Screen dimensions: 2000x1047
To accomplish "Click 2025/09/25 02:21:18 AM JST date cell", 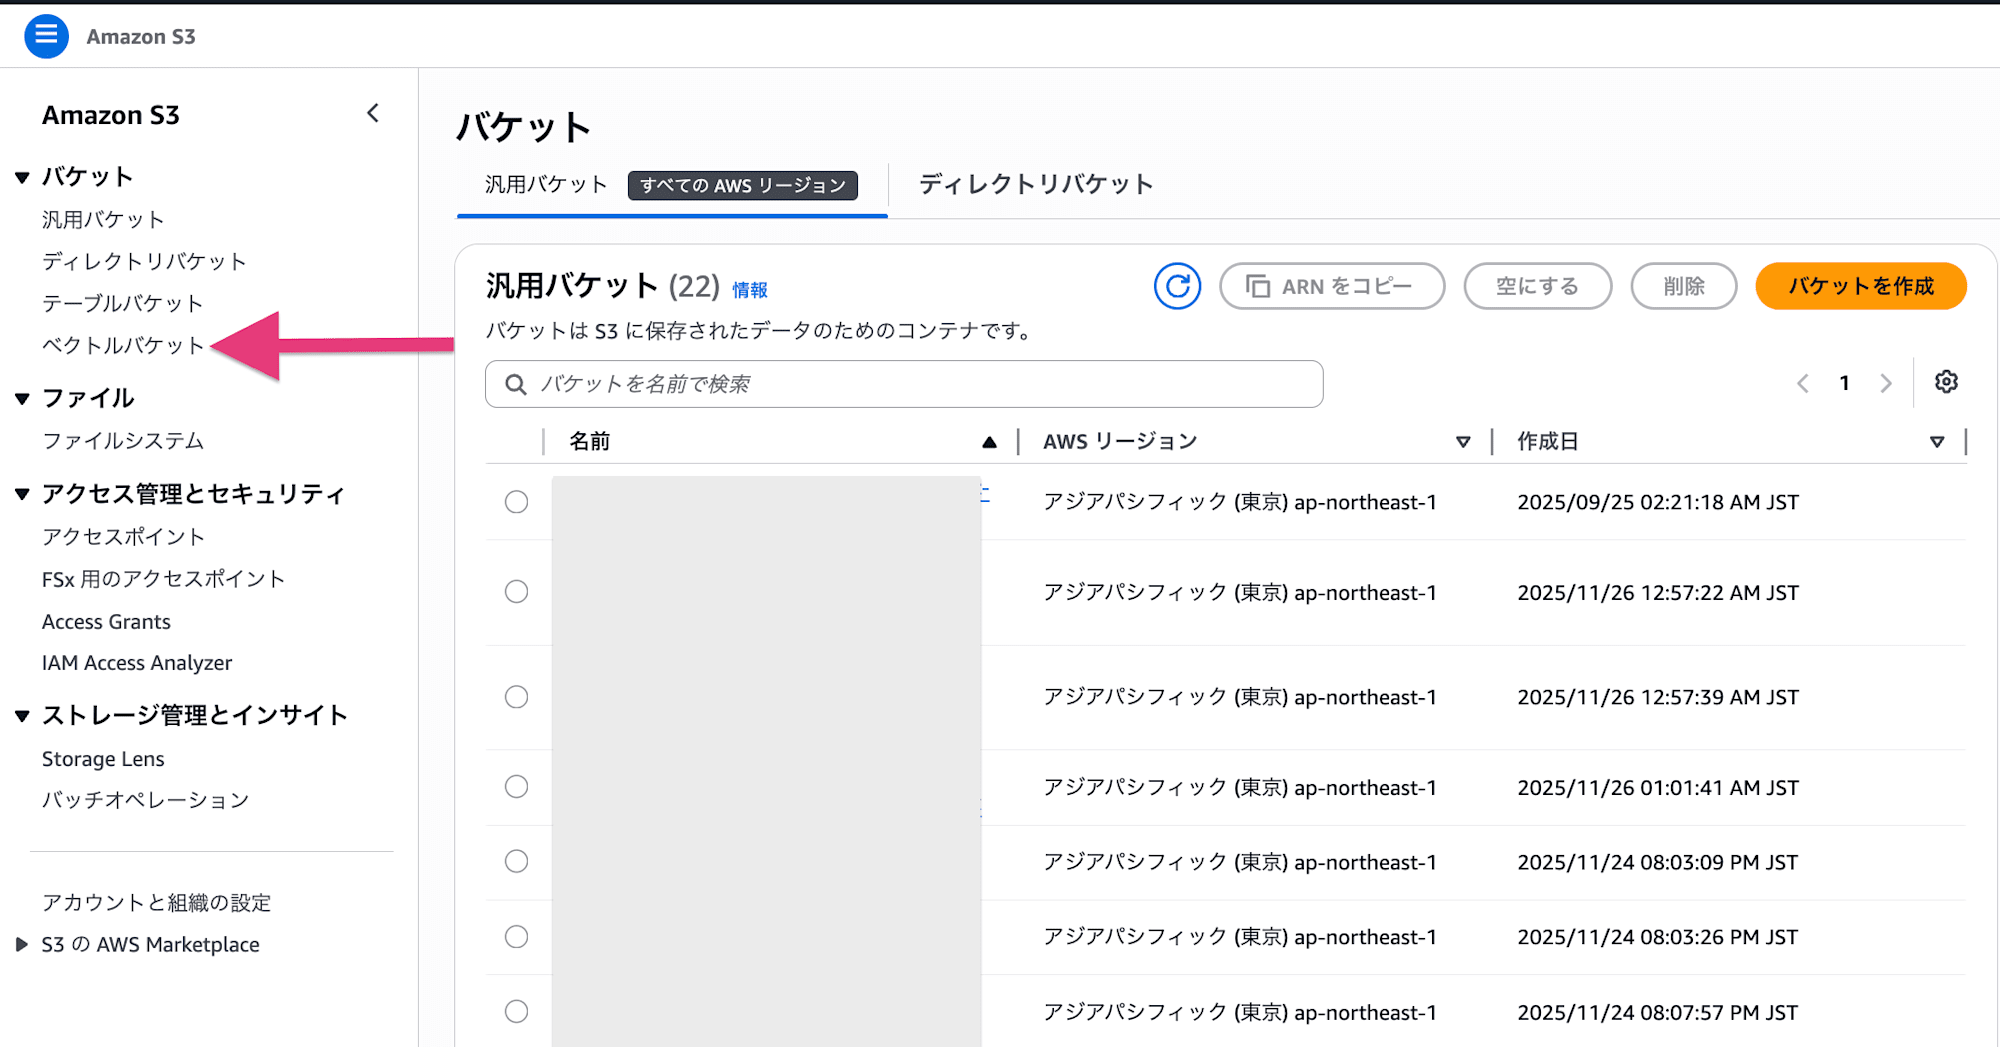I will tap(1658, 502).
